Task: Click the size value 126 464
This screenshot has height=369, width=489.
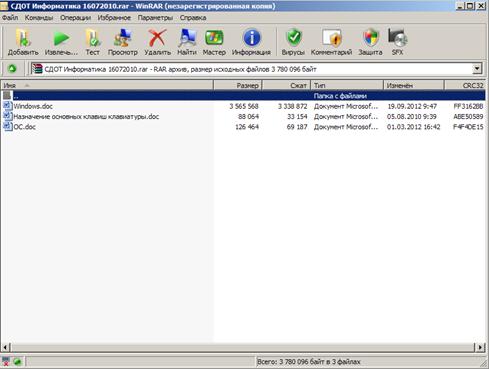Action: click(x=247, y=127)
